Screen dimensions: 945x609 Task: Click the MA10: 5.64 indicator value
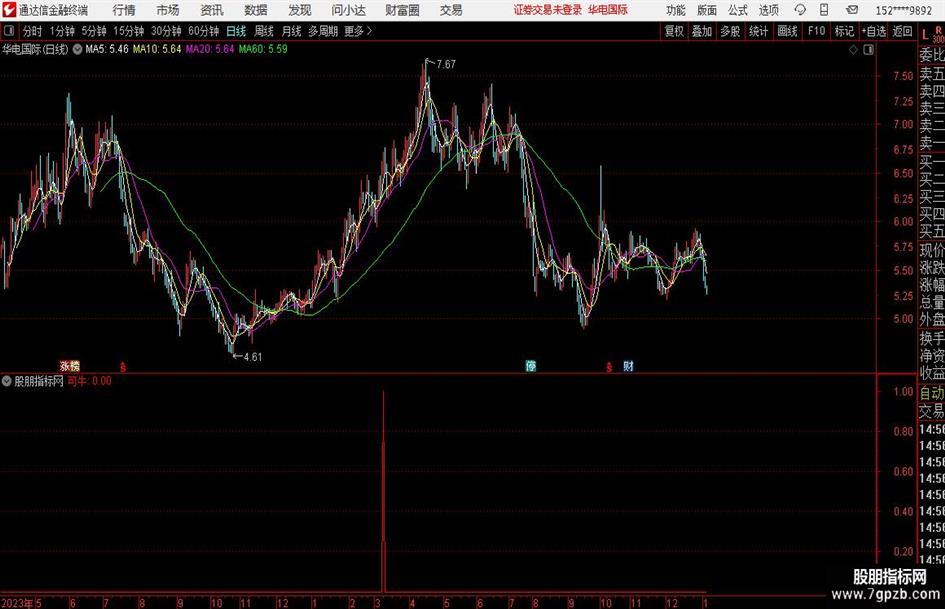coord(157,49)
